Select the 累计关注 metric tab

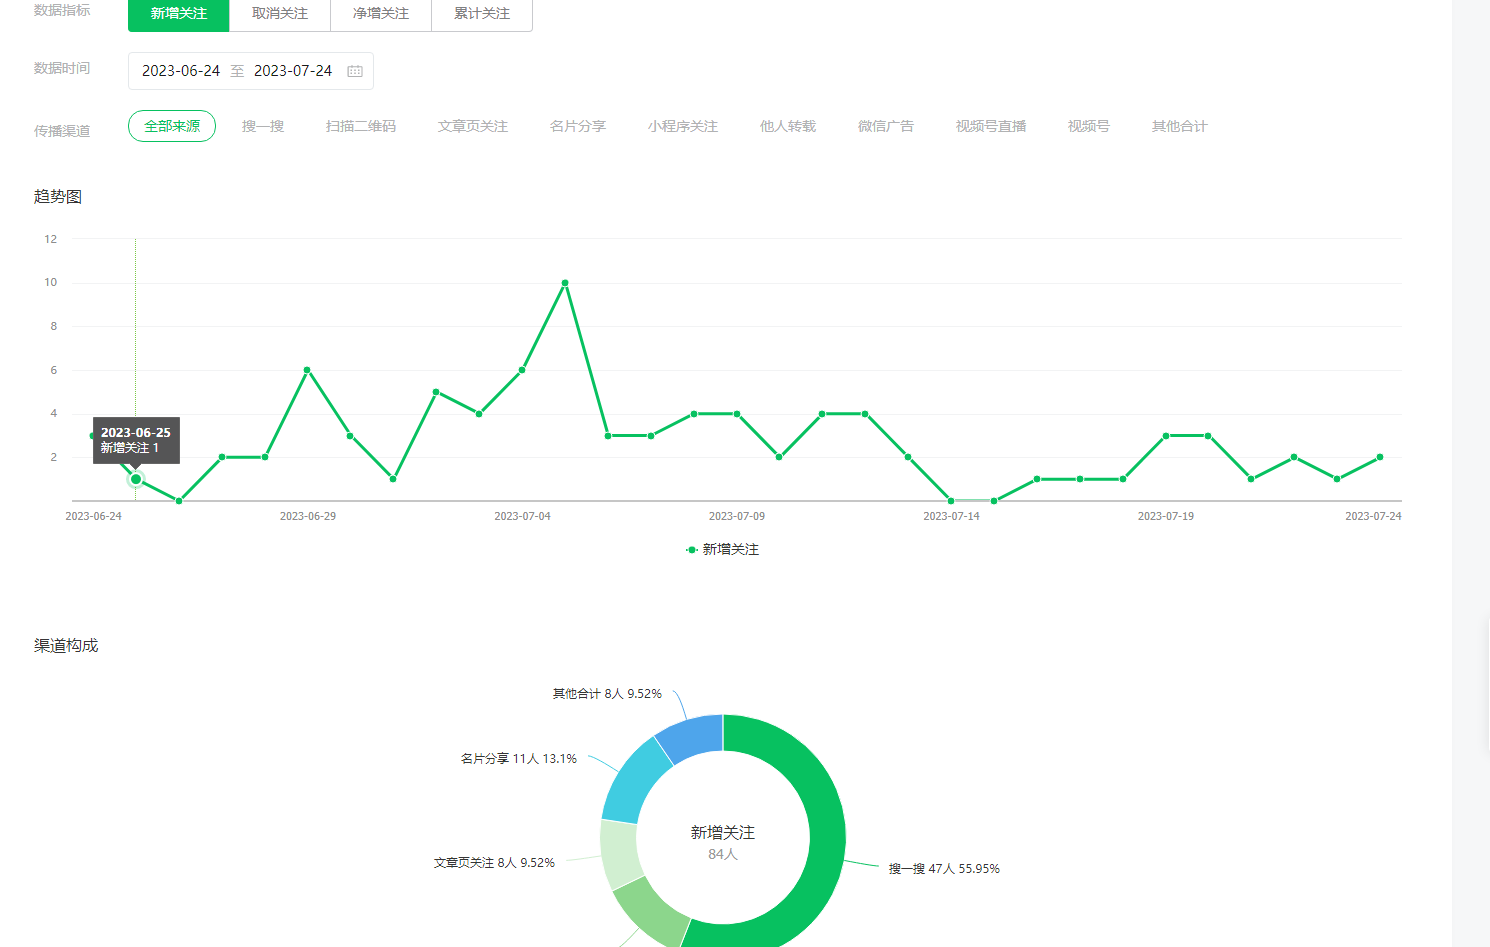(x=482, y=14)
